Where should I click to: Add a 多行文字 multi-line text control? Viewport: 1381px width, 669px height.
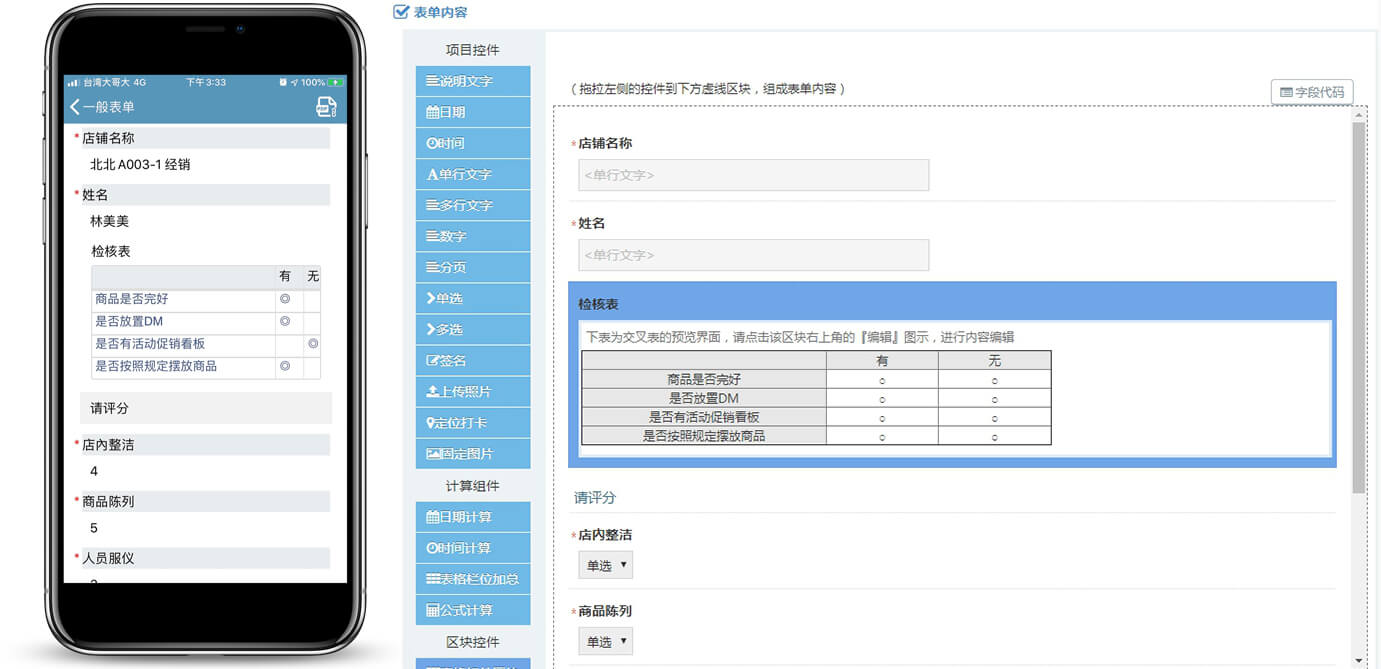pos(473,205)
